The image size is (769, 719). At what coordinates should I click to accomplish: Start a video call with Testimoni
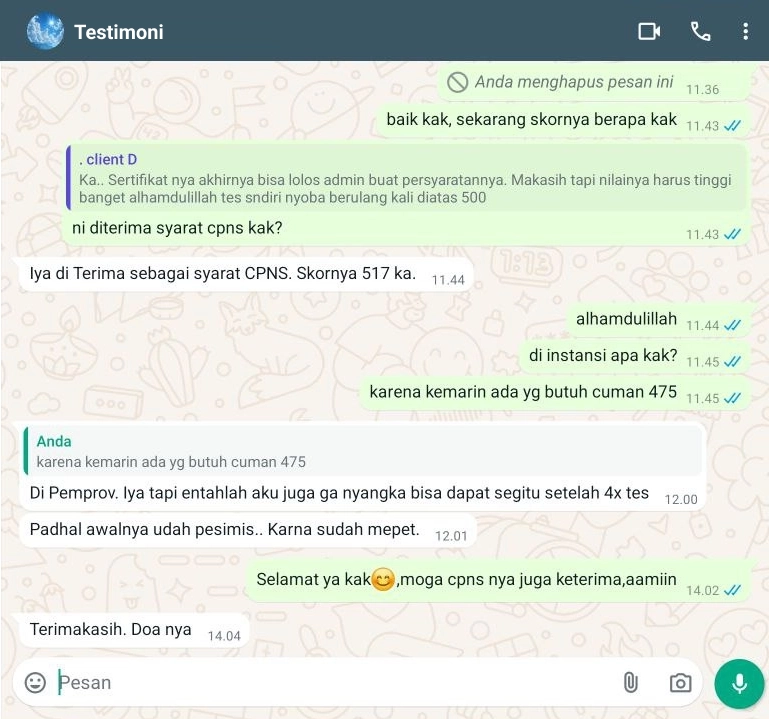coord(649,32)
